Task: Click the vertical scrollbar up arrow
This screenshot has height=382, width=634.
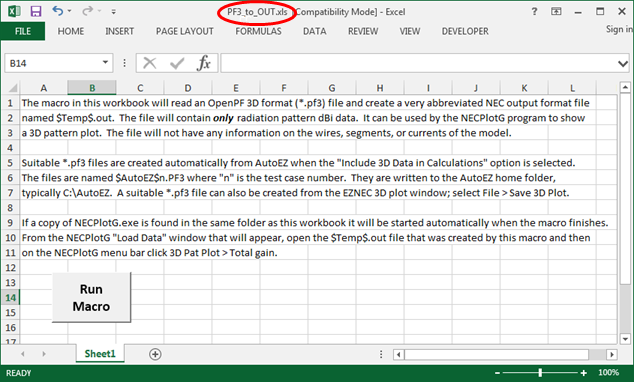Action: tap(625, 87)
